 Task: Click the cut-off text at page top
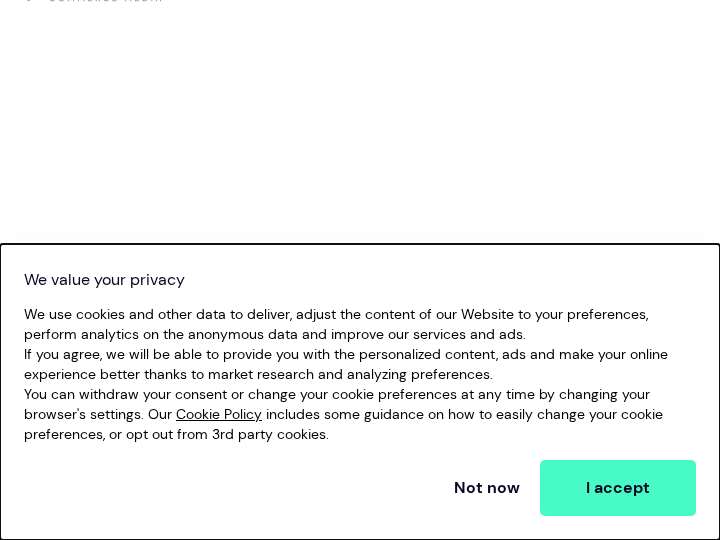point(106,1)
